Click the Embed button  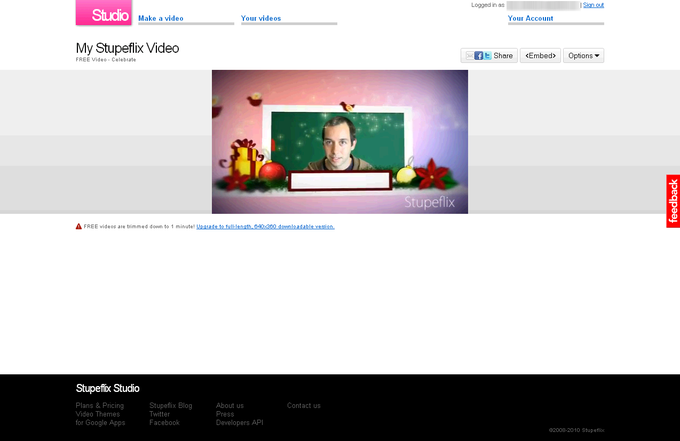pyautogui.click(x=540, y=56)
